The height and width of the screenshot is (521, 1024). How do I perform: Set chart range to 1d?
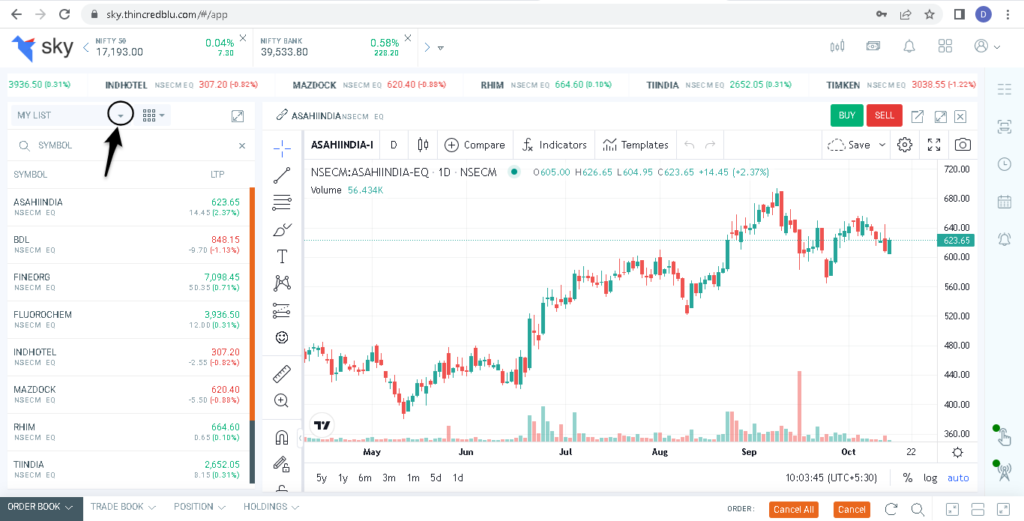click(x=458, y=478)
